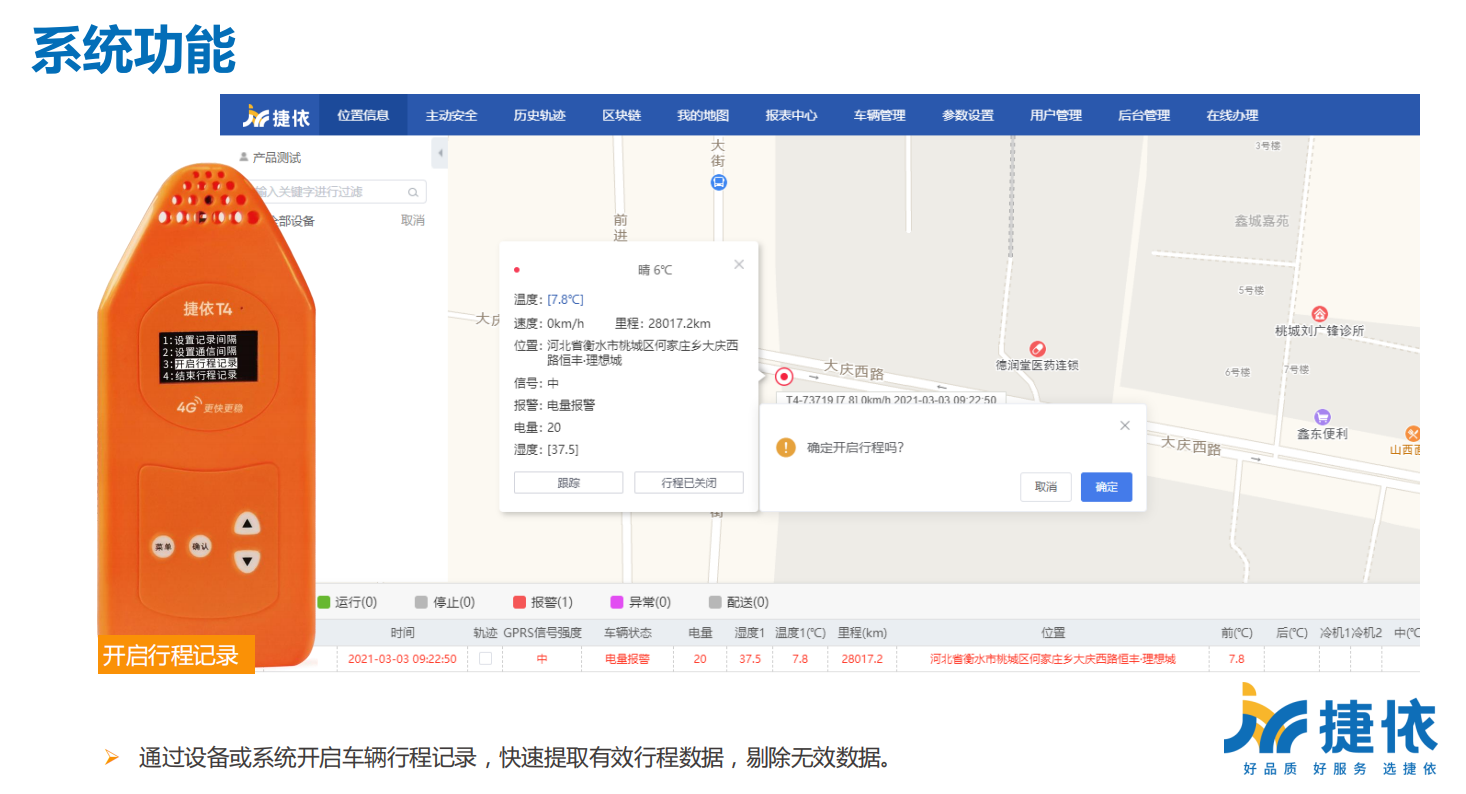
Task: Click the 桃城刘广锋诊所 clinic icon
Action: [1319, 313]
